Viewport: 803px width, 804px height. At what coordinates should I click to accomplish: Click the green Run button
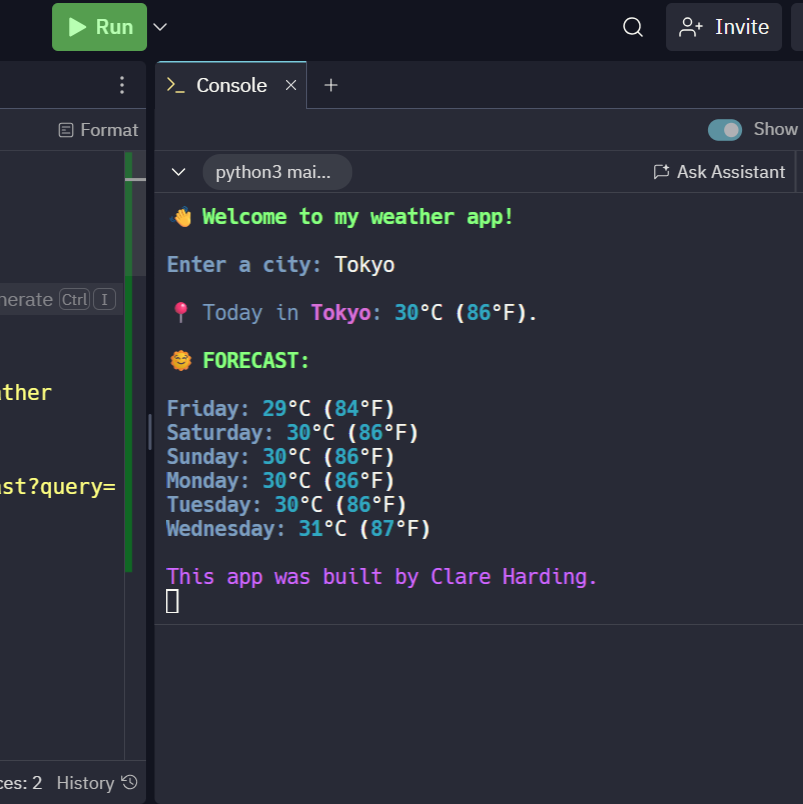point(99,27)
